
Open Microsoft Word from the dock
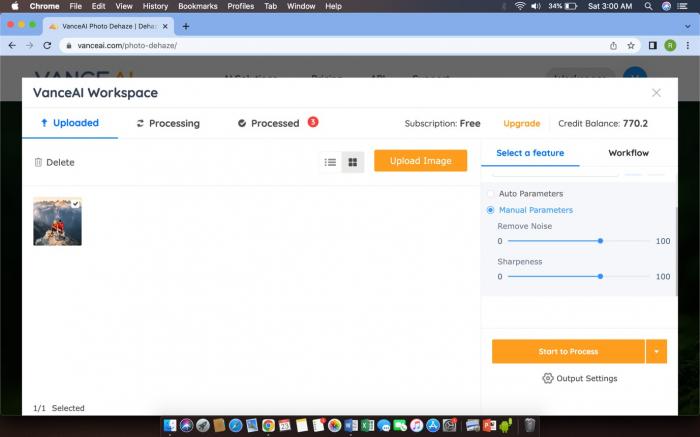[x=351, y=425]
